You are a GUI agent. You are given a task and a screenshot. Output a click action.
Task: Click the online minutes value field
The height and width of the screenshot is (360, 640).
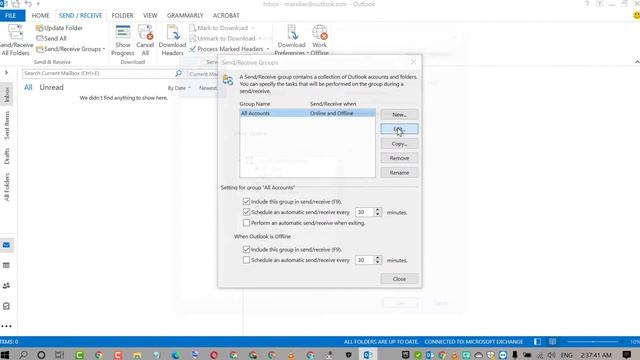point(364,212)
